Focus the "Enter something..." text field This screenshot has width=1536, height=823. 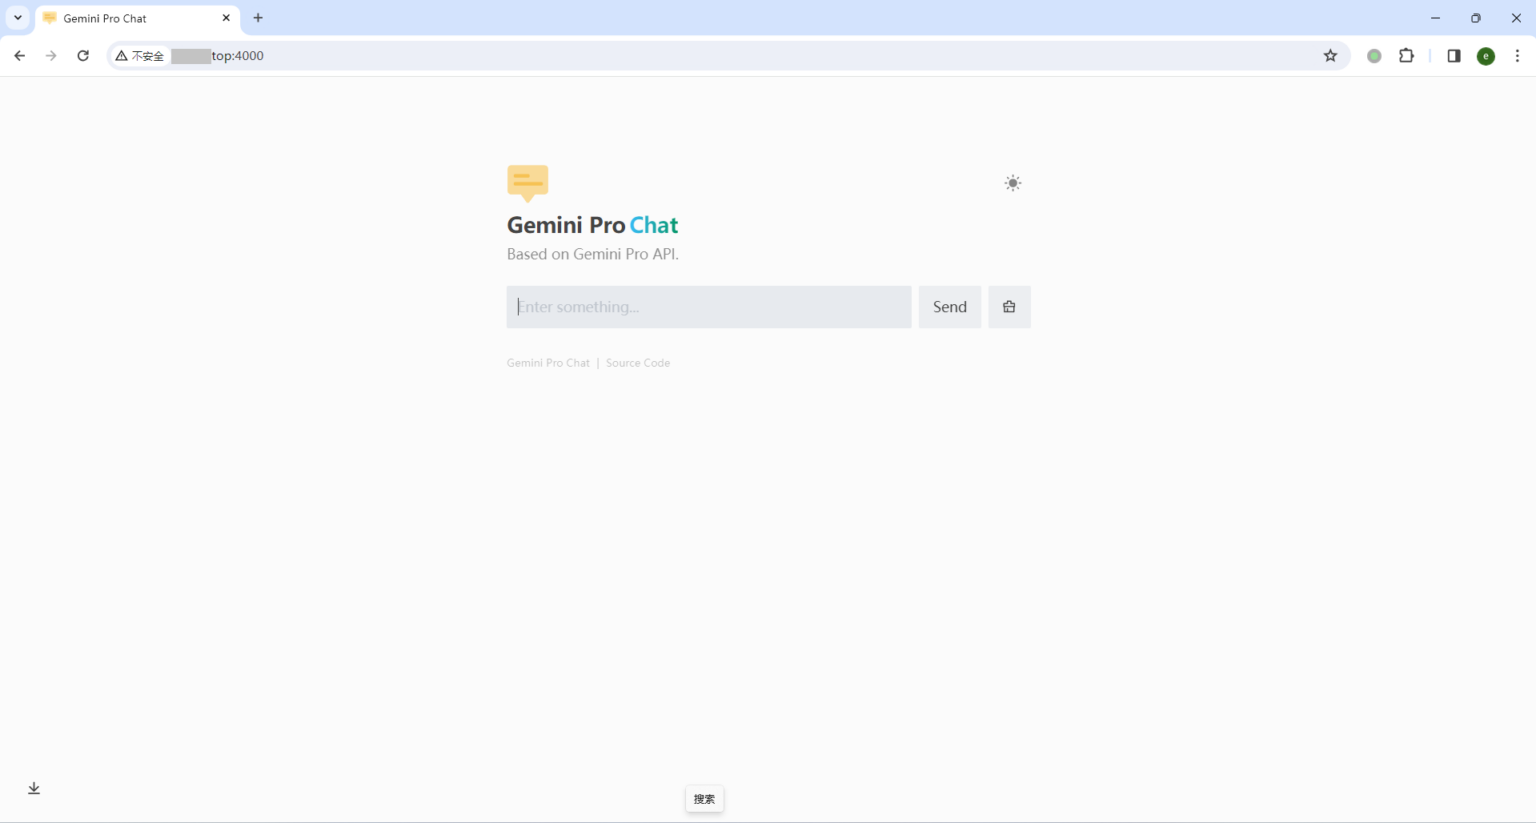coord(708,307)
